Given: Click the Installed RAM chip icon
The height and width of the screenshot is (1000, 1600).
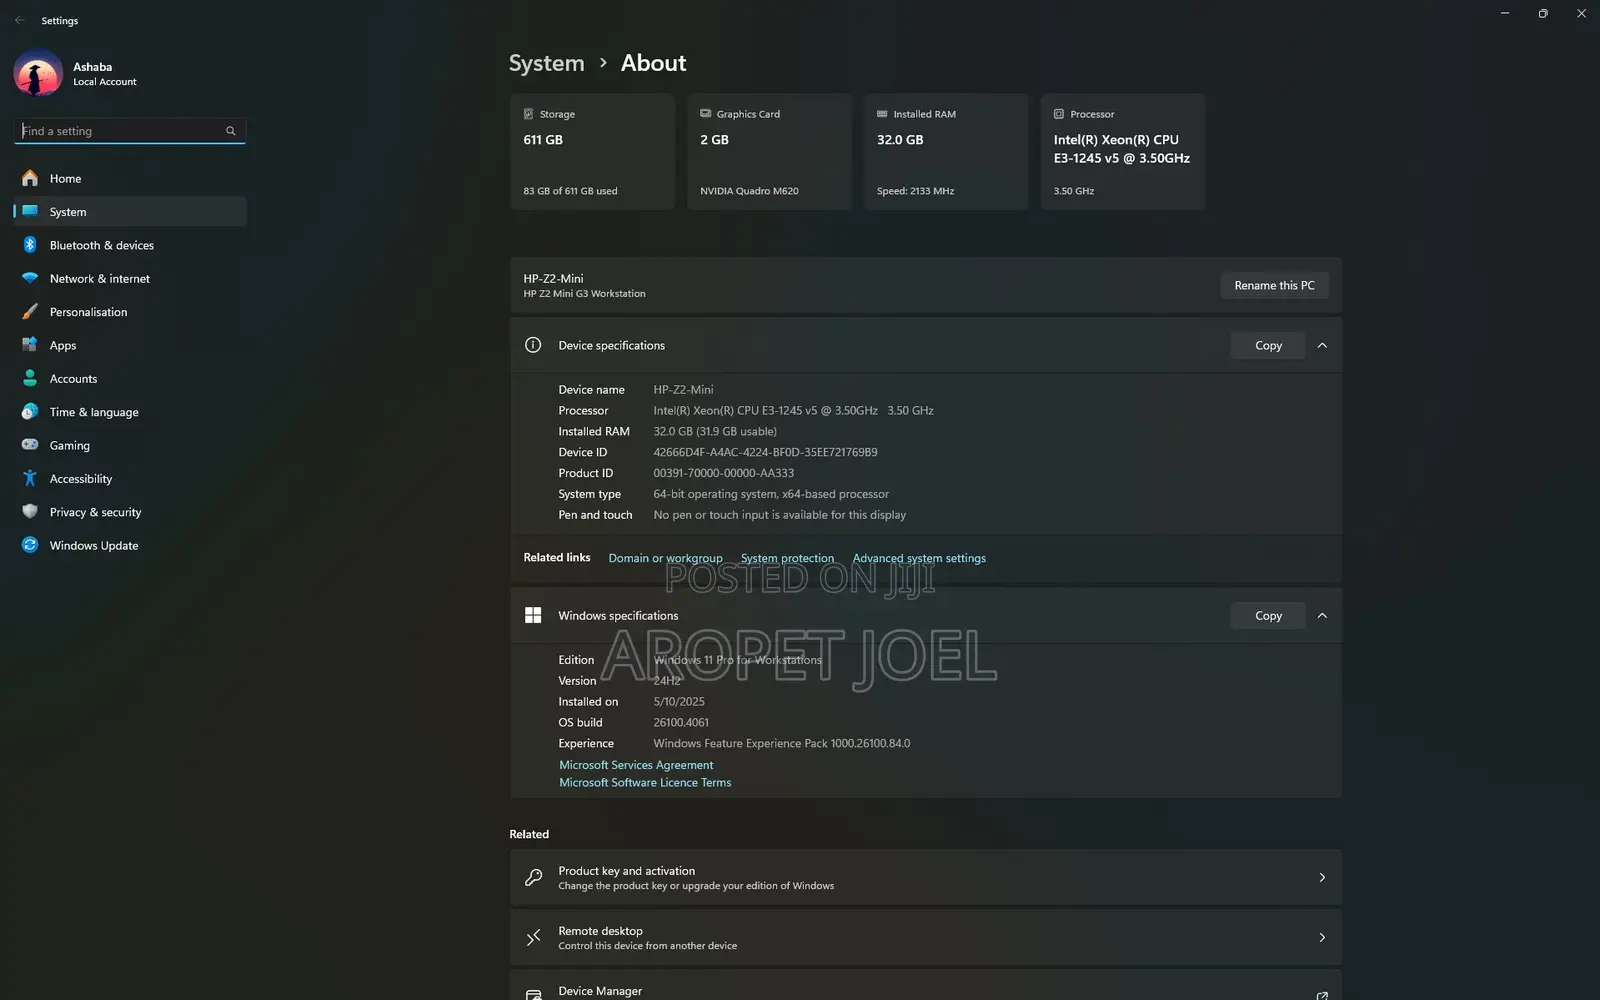Looking at the screenshot, I should coord(882,114).
